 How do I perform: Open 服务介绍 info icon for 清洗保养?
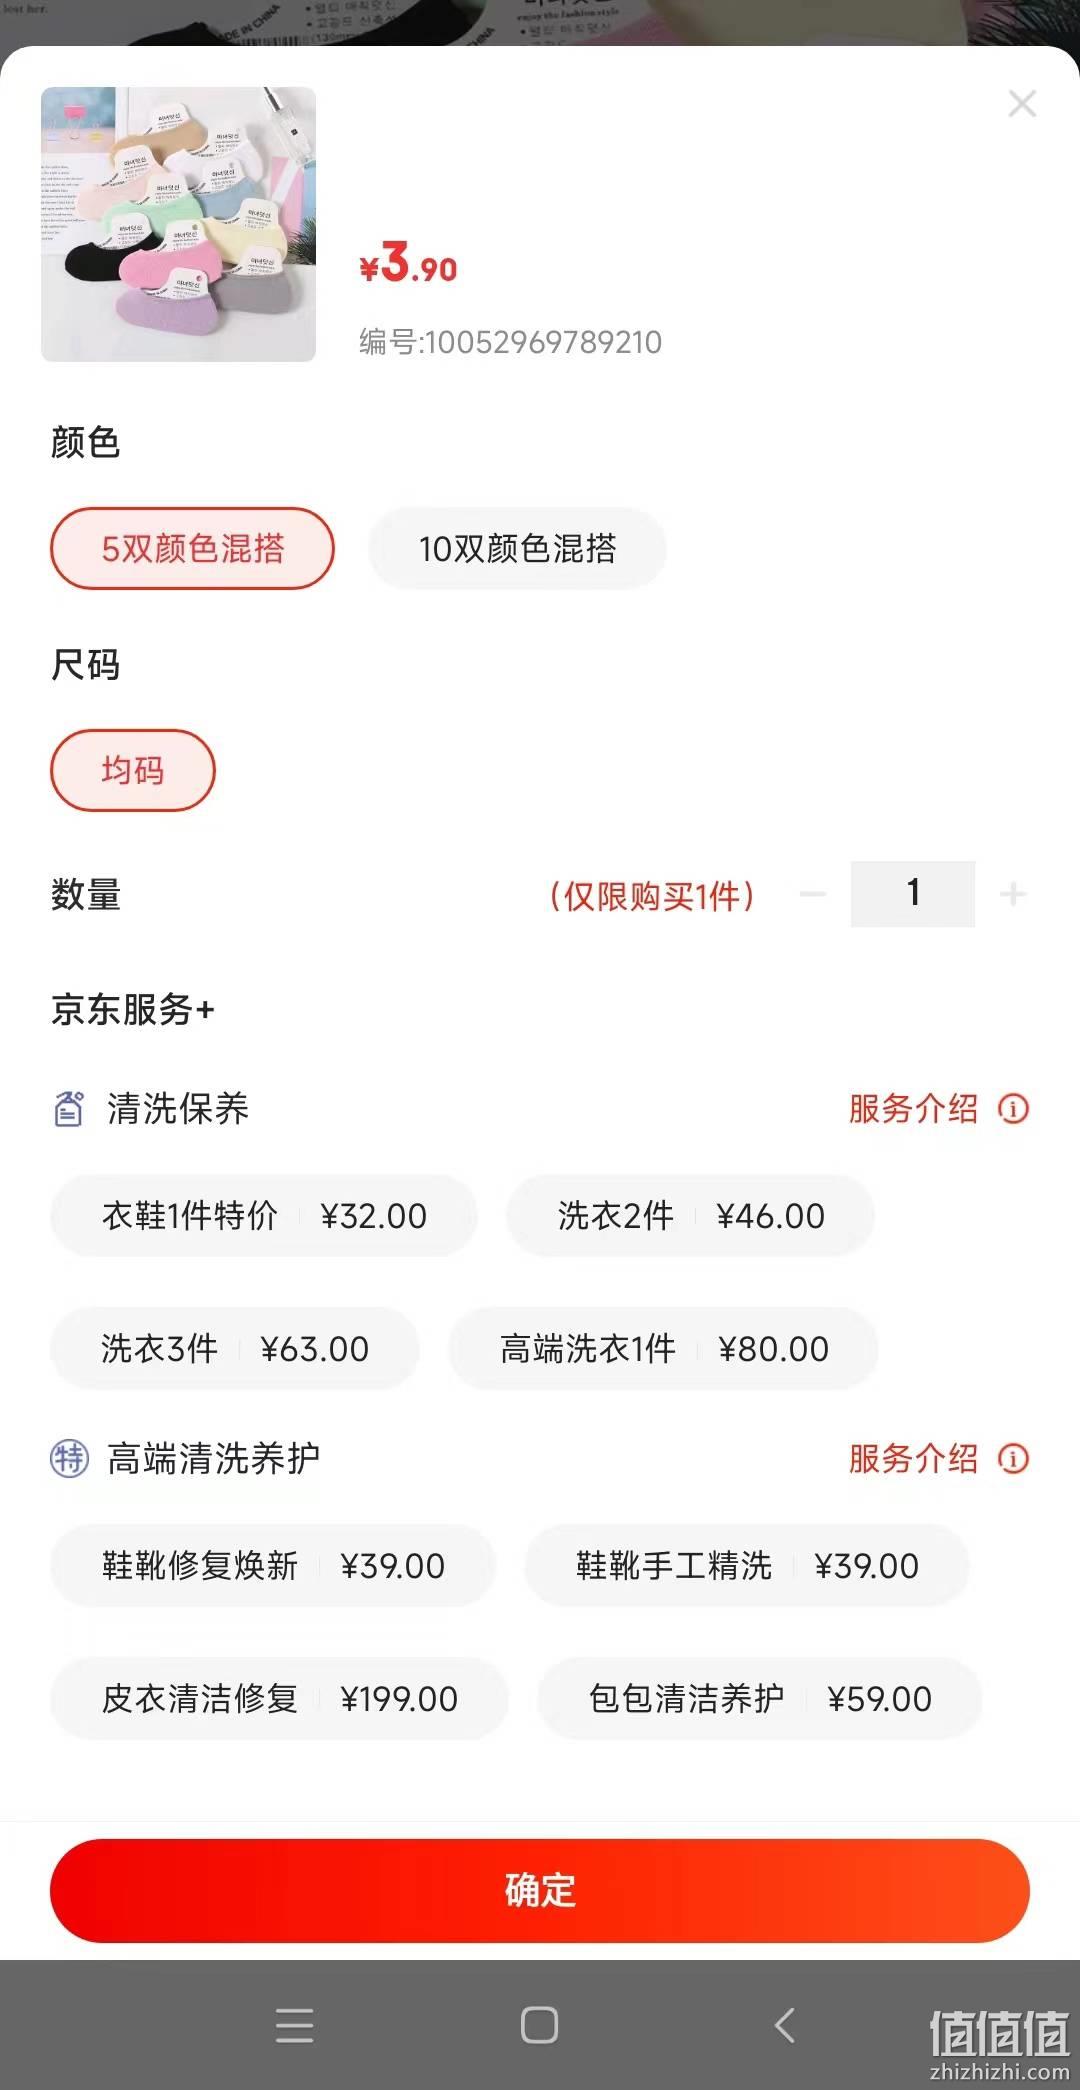tap(1013, 1109)
